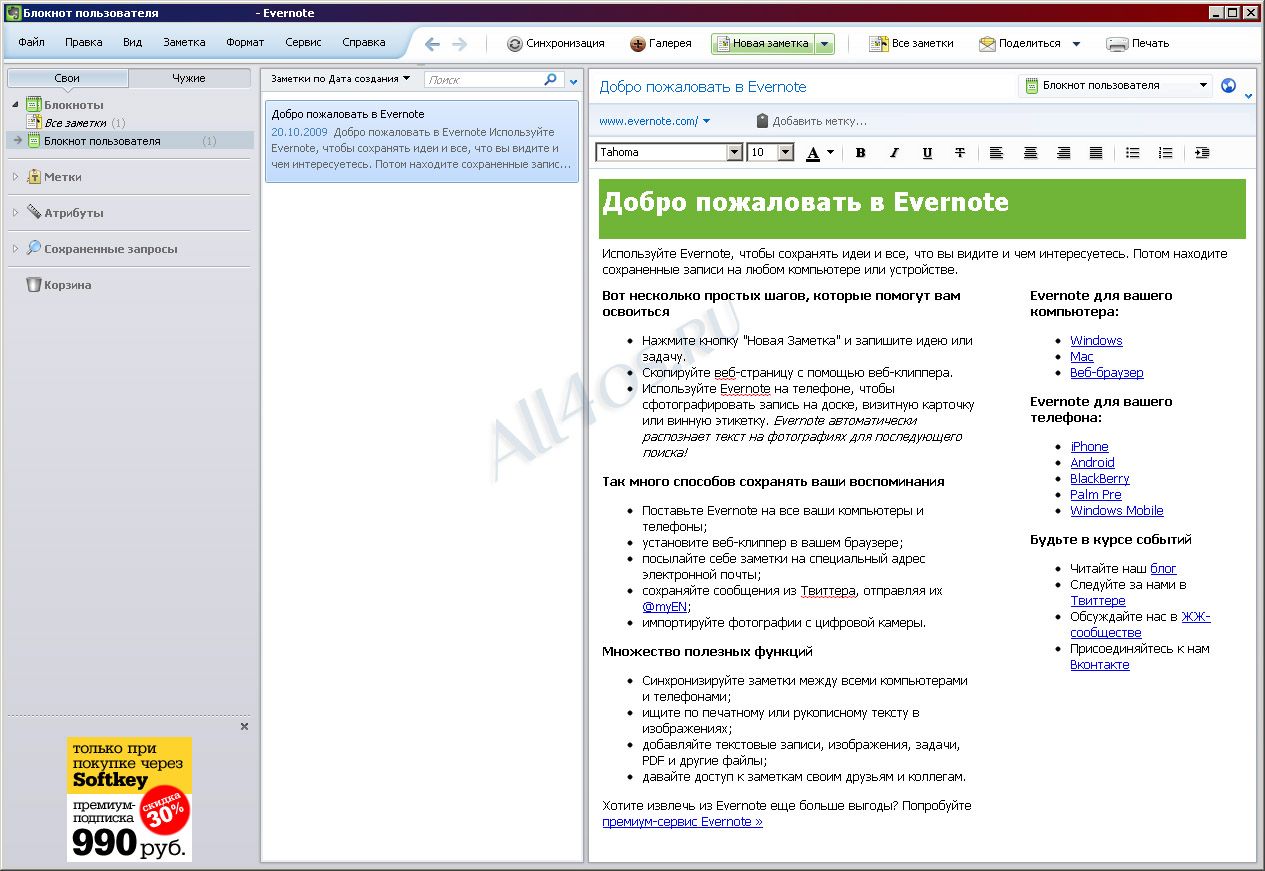The image size is (1265, 871).
Task: Open the BlackBerry link
Action: coord(1100,479)
